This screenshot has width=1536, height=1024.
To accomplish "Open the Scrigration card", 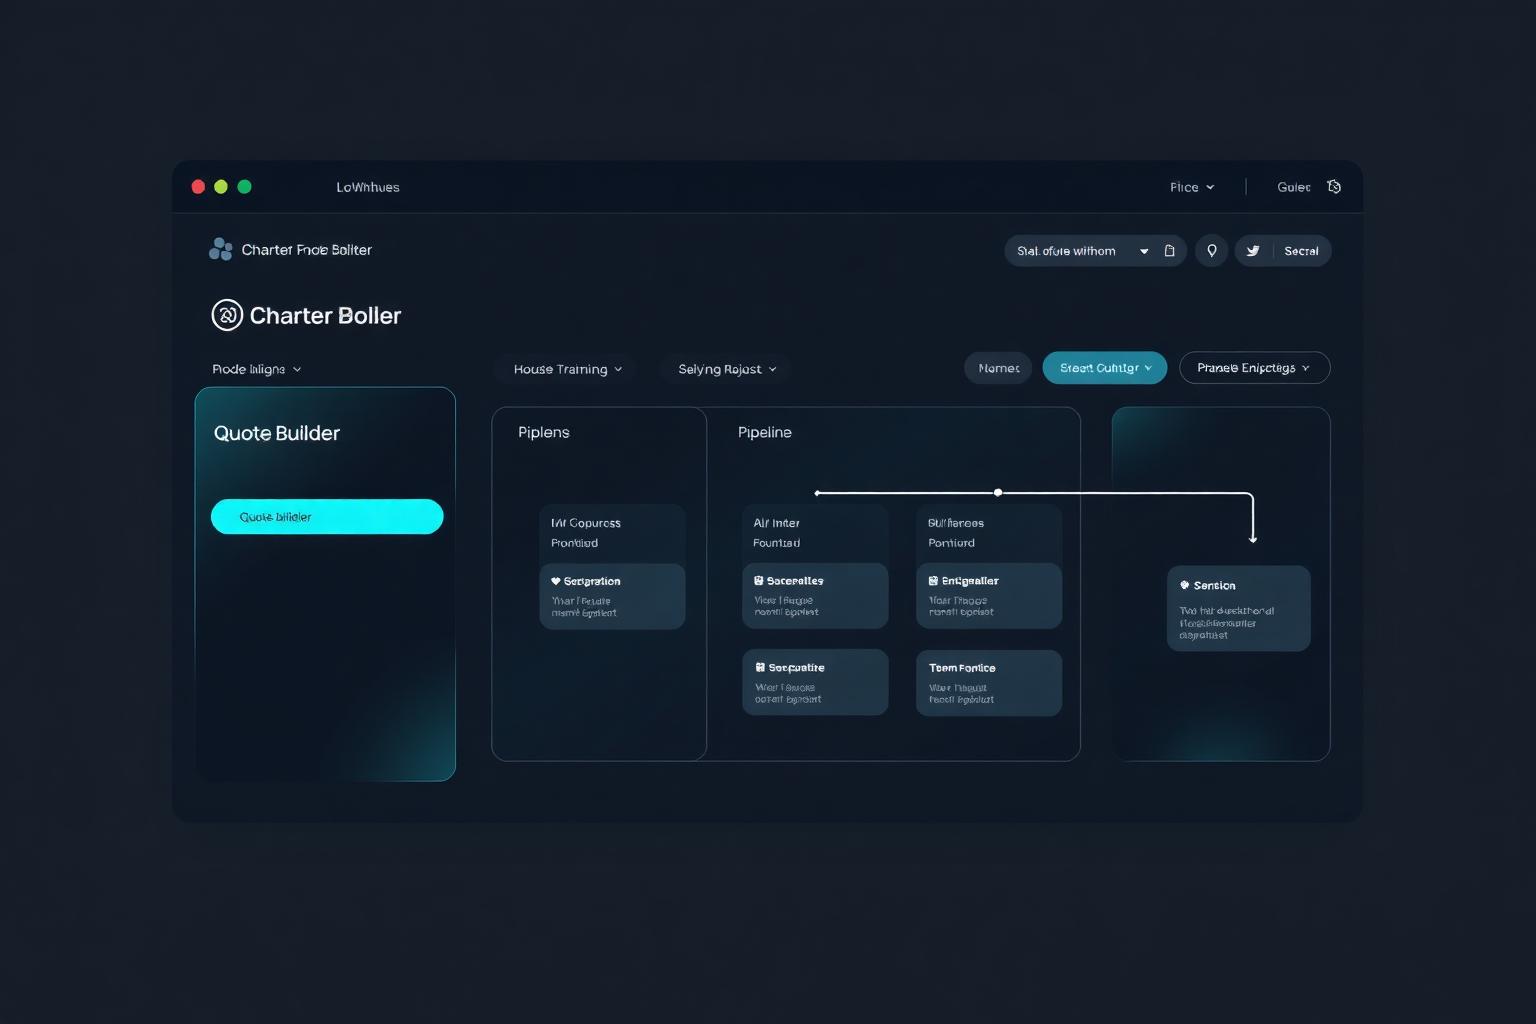I will tap(612, 596).
